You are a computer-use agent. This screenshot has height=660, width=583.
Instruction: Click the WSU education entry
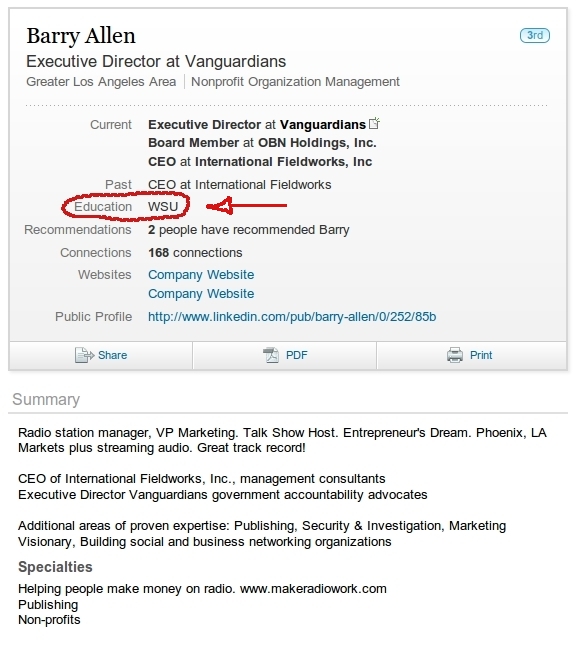163,207
